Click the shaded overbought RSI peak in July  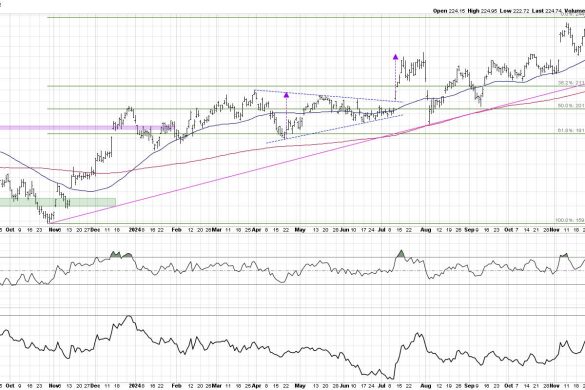(401, 254)
